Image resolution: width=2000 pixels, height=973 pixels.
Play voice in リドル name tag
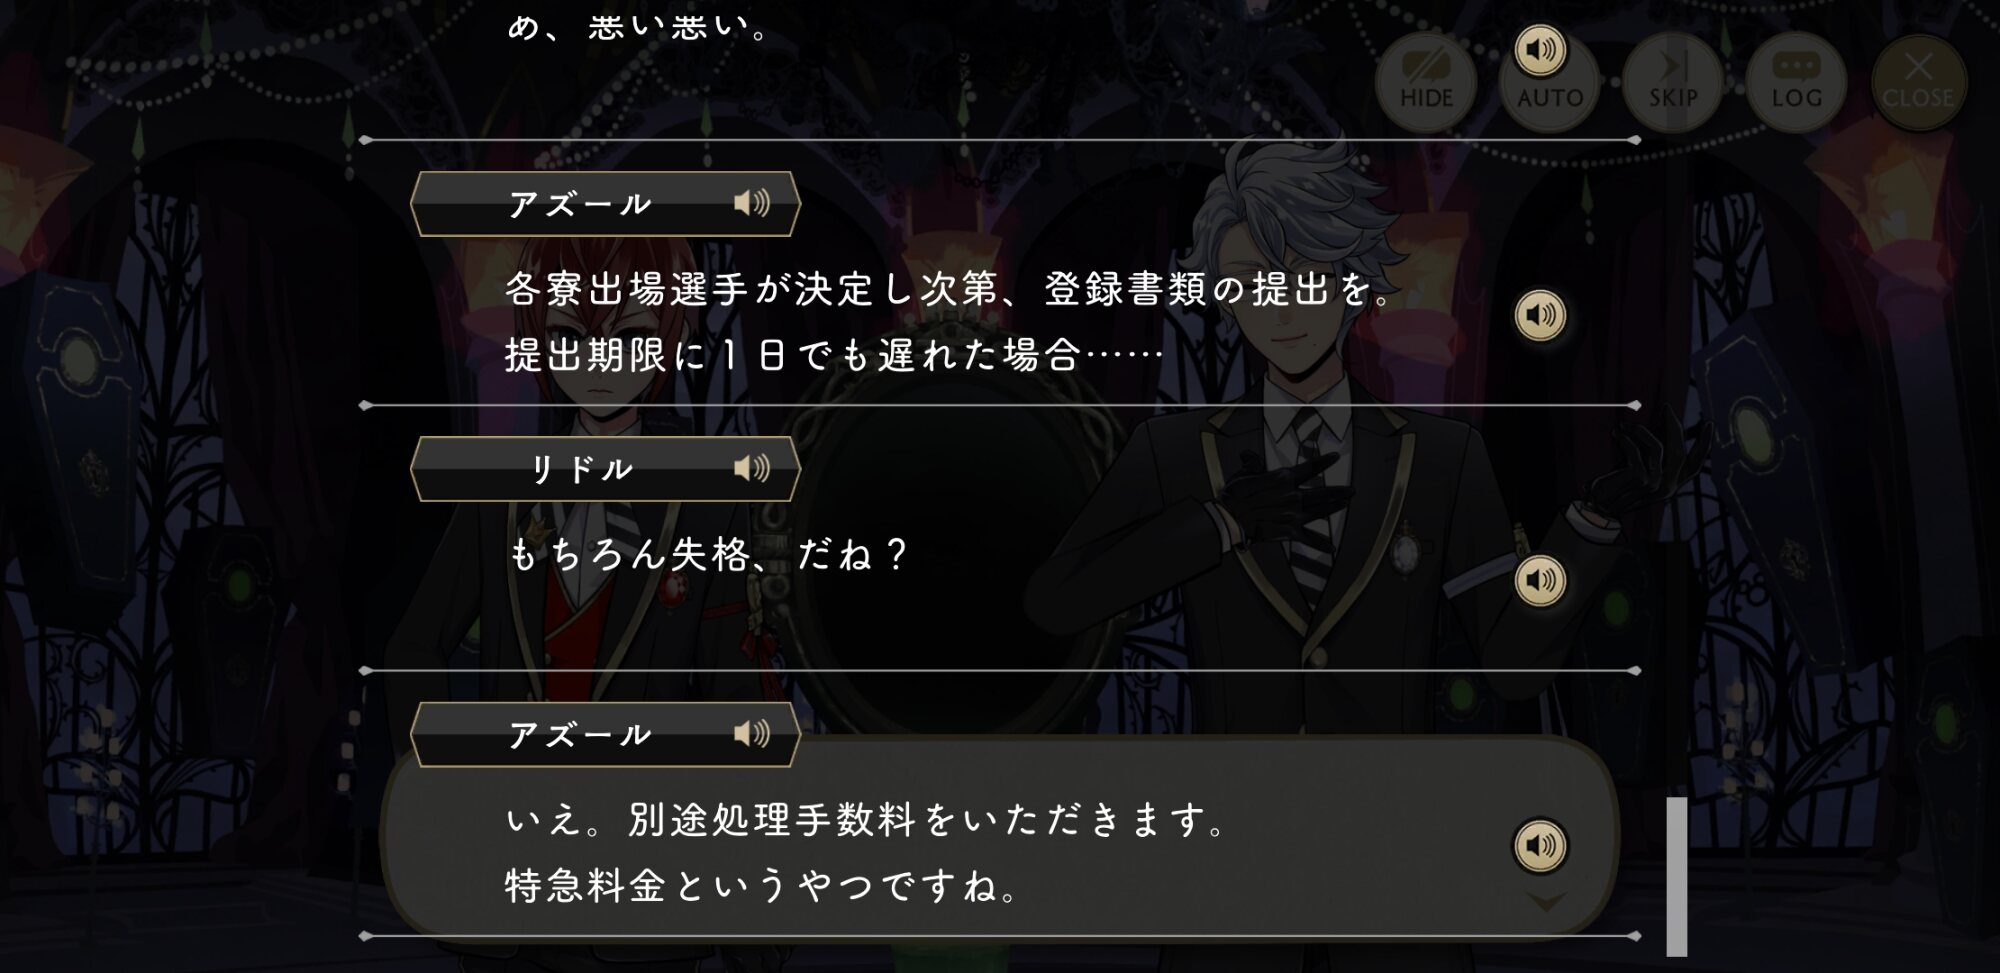751,468
